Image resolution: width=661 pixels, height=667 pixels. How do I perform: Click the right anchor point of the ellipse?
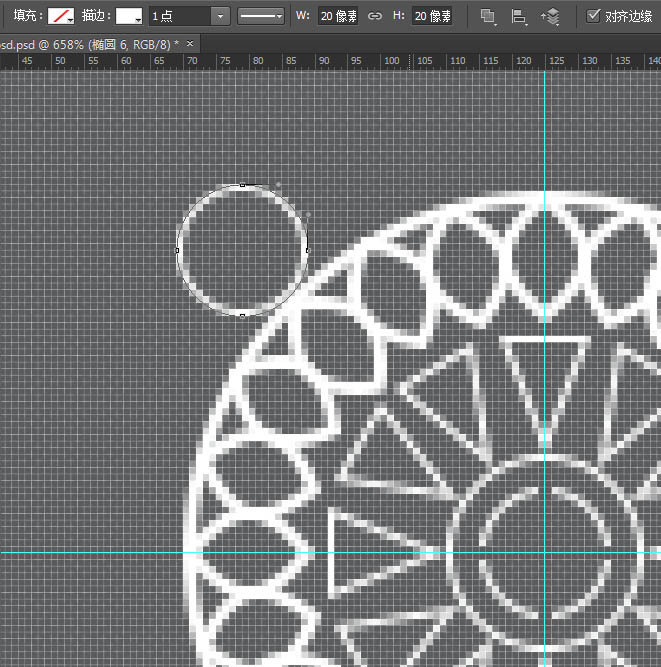point(308,250)
